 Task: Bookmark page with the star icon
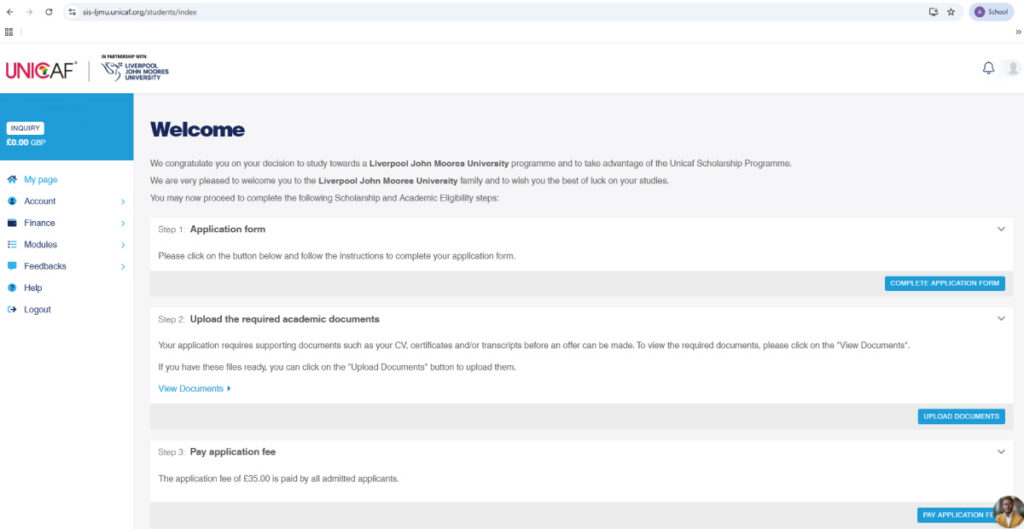click(950, 12)
